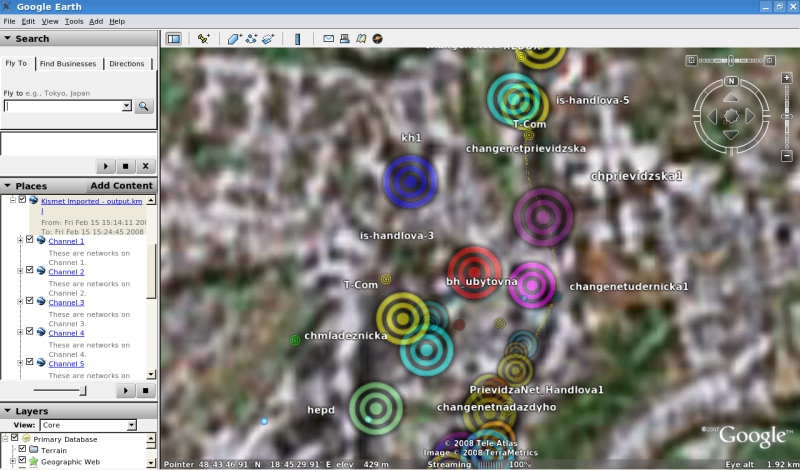800x470 pixels.
Task: Expand the Channel 5 tree node
Action: click(x=20, y=363)
